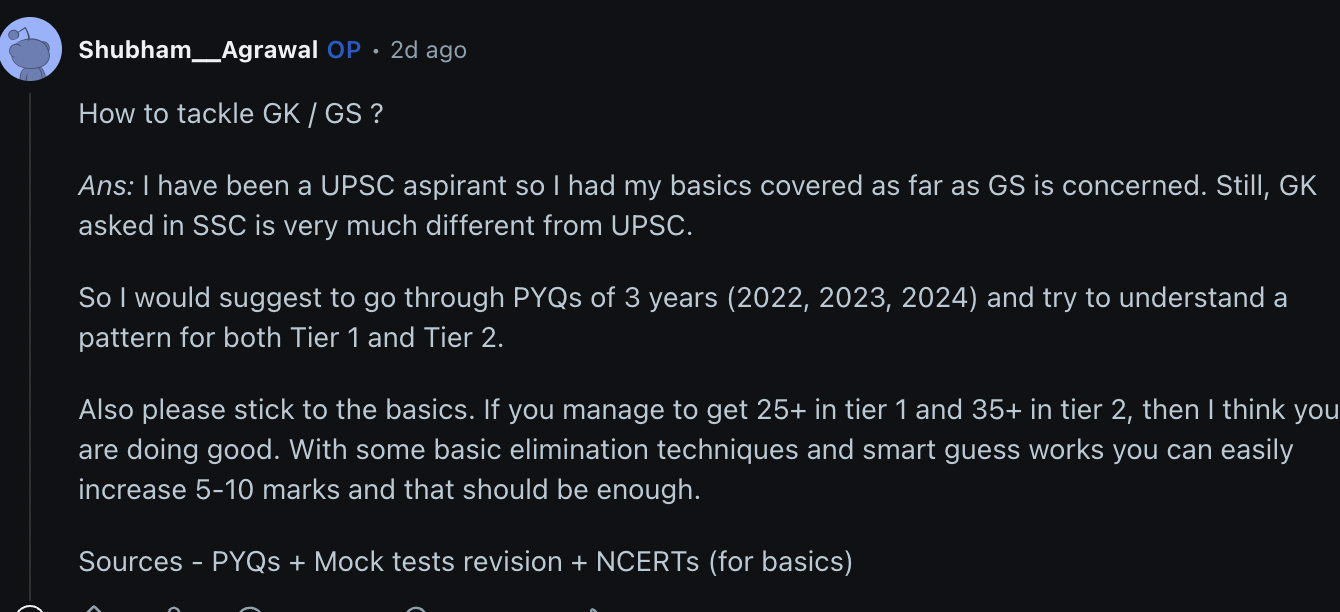Click the reply bubble icon below comment
The height and width of the screenshot is (612, 1340).
(x=250, y=609)
